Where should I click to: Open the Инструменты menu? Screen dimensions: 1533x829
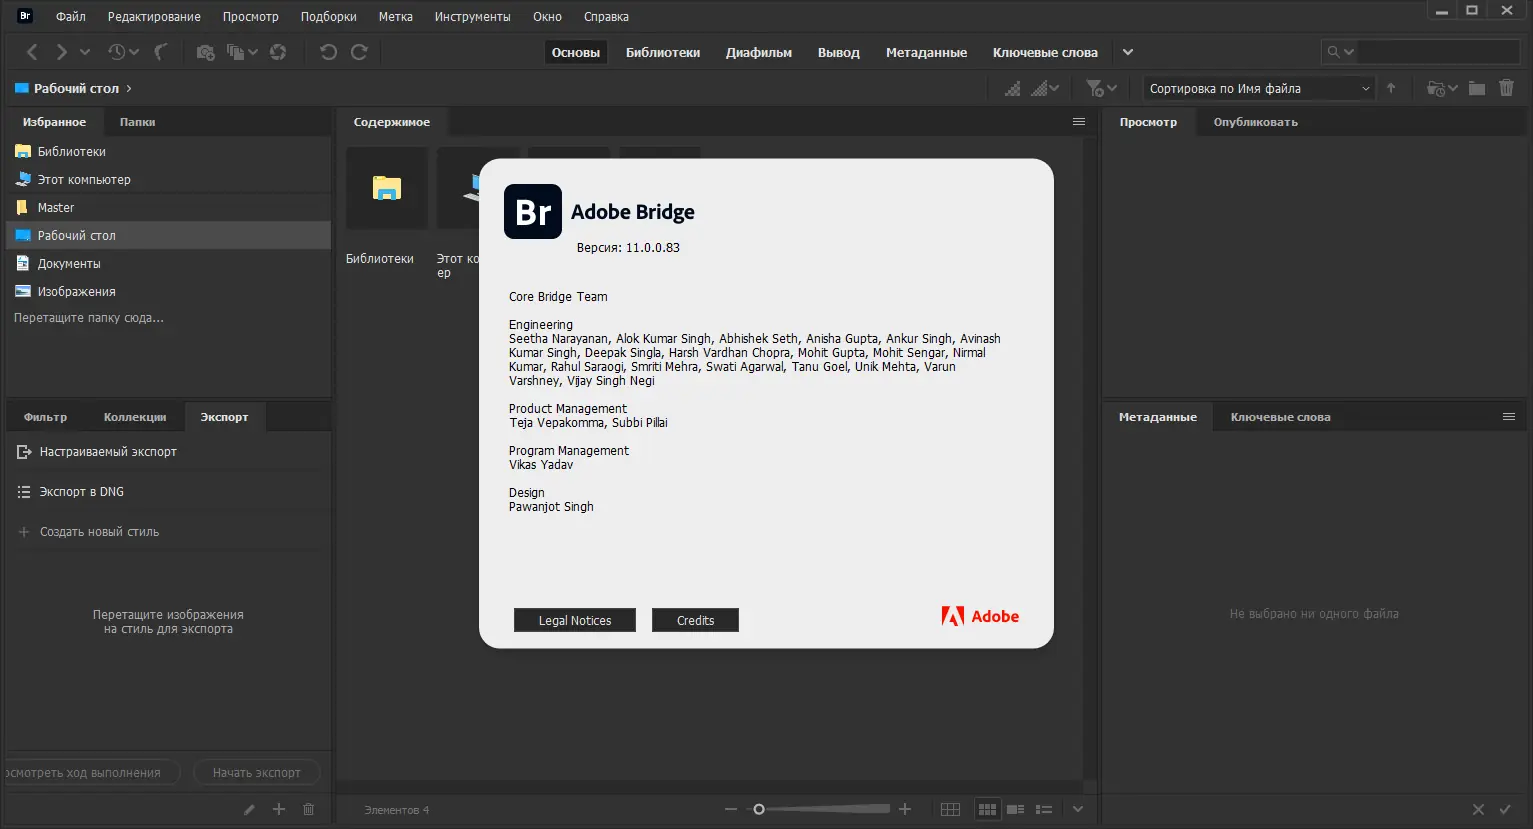pyautogui.click(x=473, y=17)
